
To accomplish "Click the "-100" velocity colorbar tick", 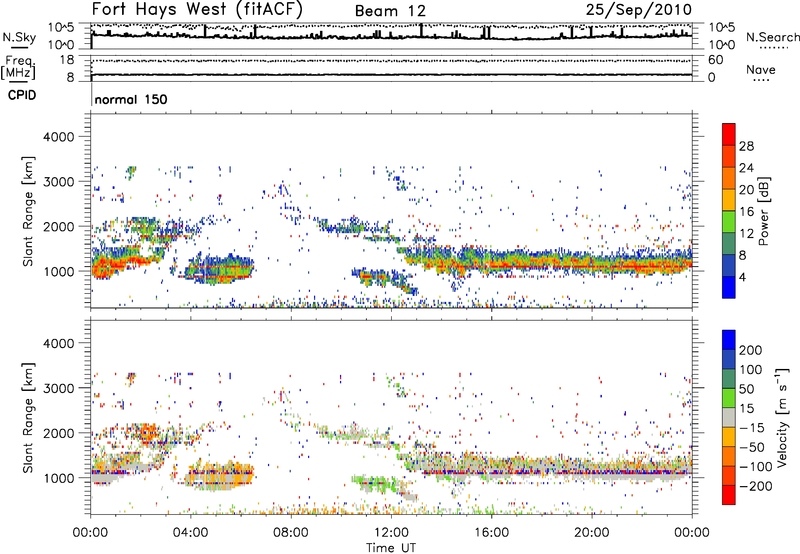I will tap(755, 467).
